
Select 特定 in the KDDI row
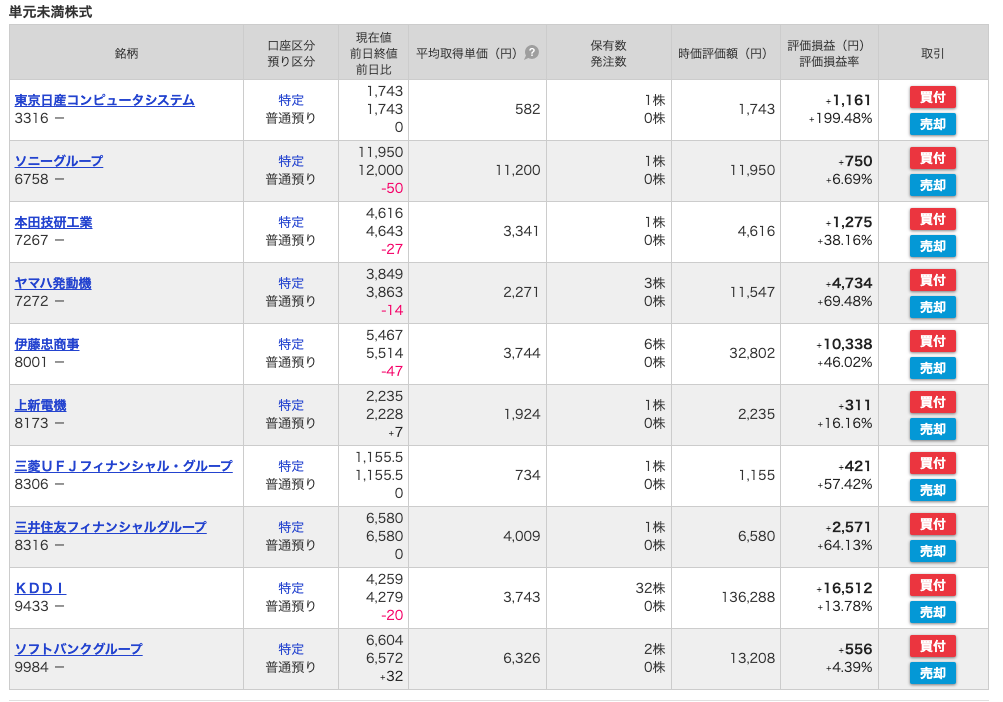[291, 587]
